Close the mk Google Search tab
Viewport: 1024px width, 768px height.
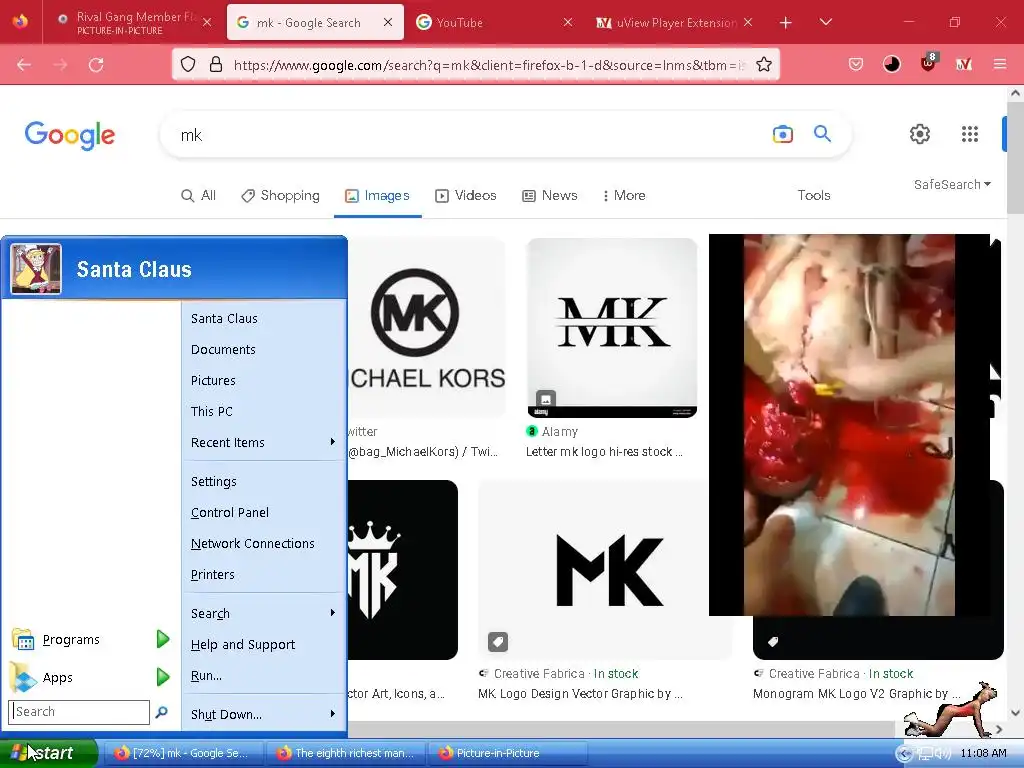[388, 22]
